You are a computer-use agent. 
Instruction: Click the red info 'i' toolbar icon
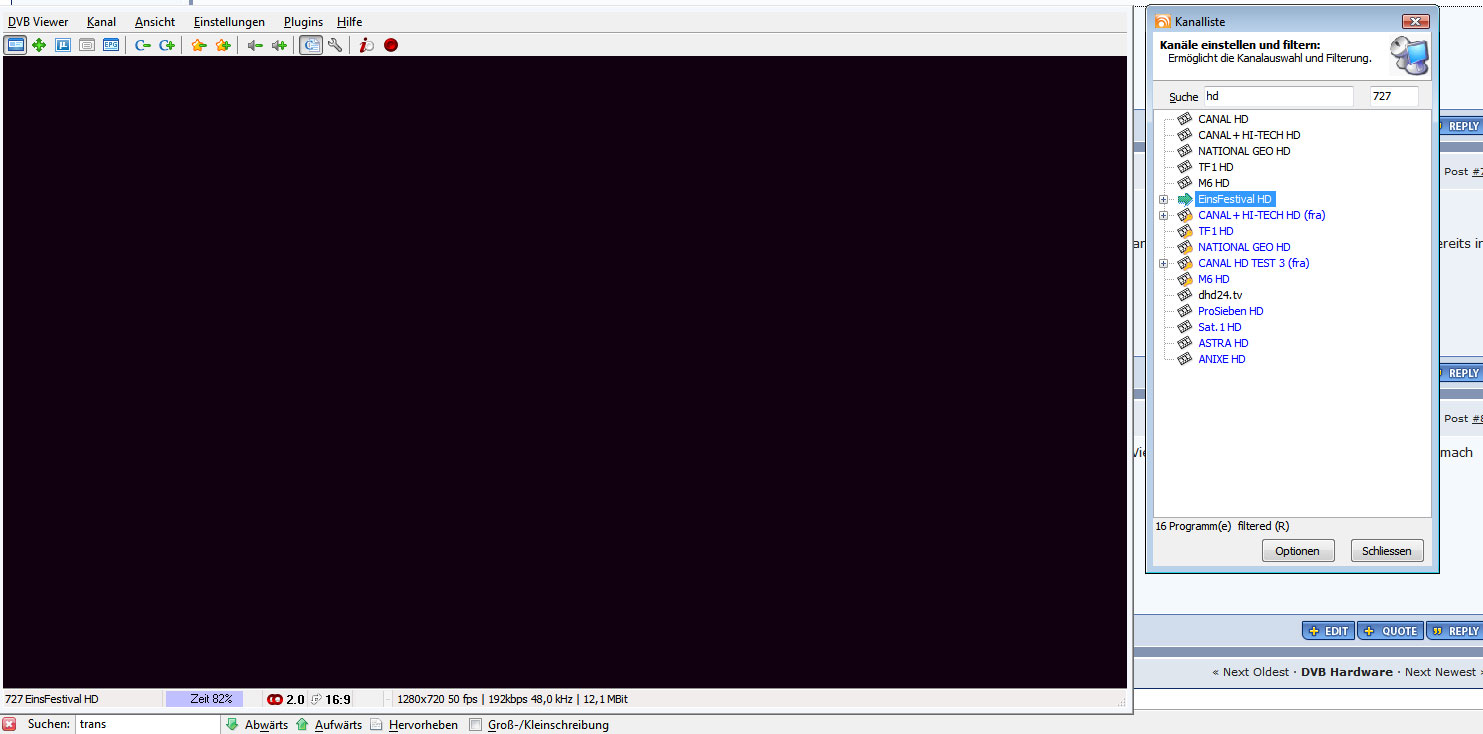[367, 45]
